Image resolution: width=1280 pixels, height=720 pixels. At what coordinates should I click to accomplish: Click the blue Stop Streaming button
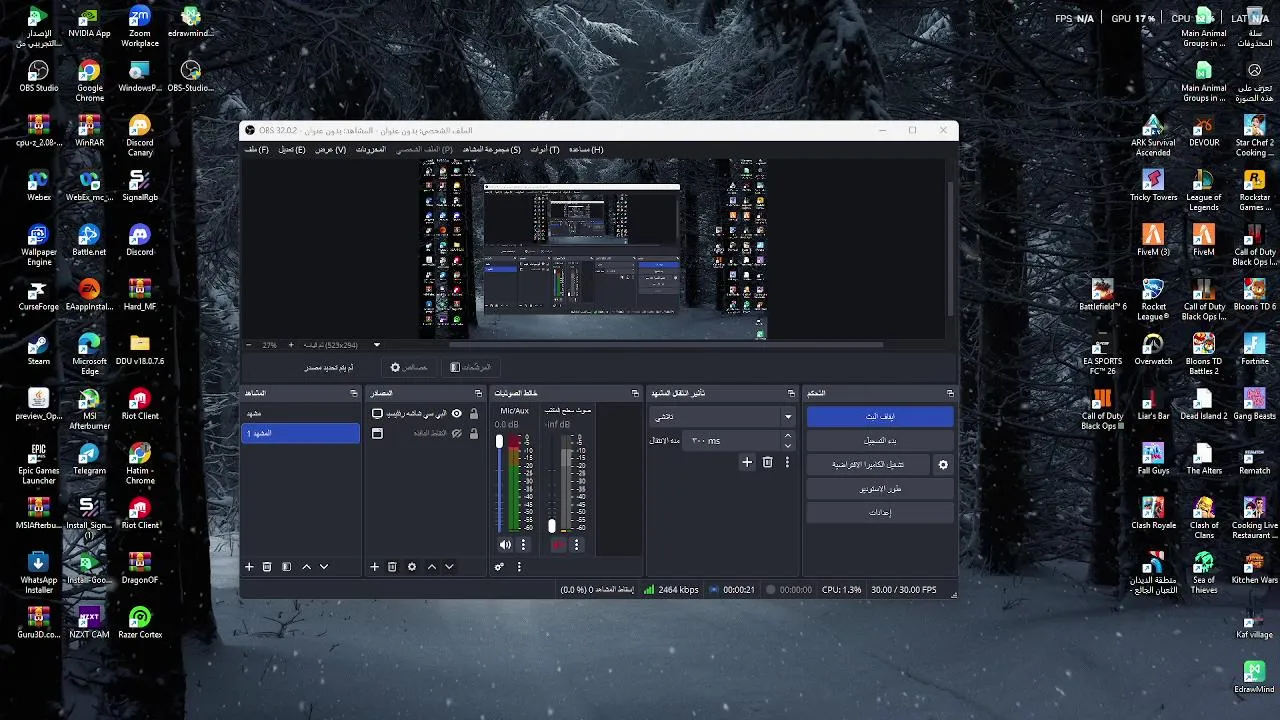pyautogui.click(x=880, y=416)
